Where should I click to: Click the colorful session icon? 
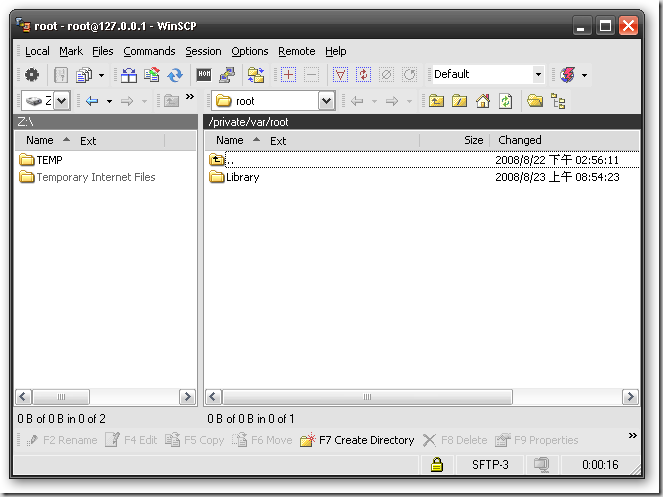567,75
